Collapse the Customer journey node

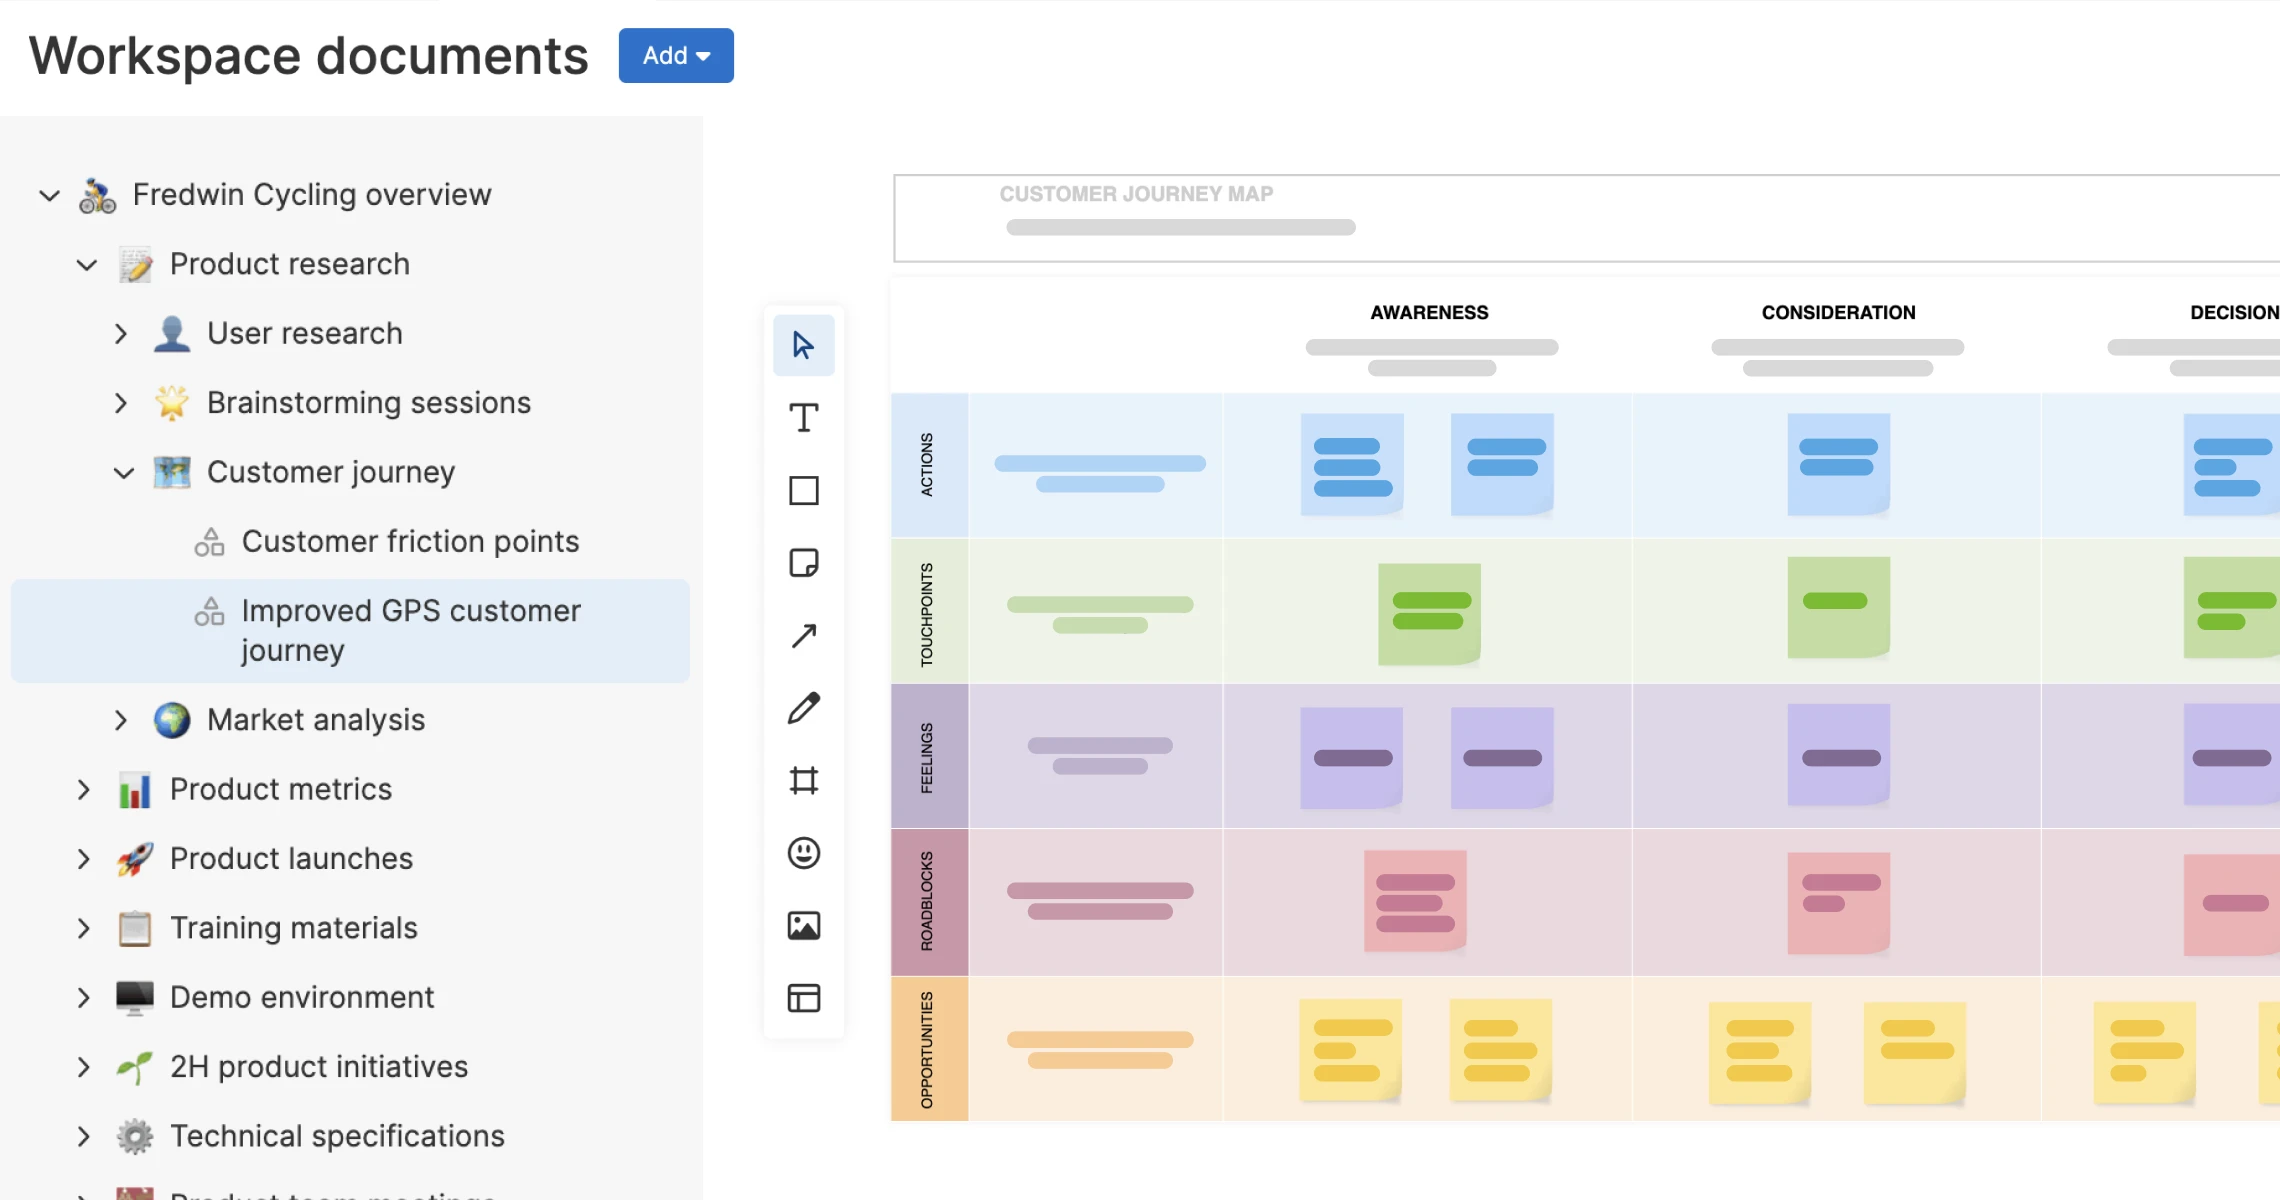tap(124, 472)
